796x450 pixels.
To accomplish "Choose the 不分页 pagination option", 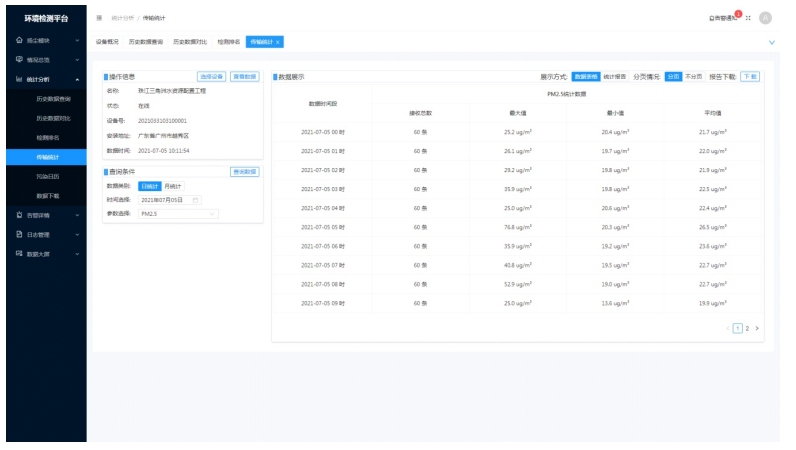I will 694,76.
